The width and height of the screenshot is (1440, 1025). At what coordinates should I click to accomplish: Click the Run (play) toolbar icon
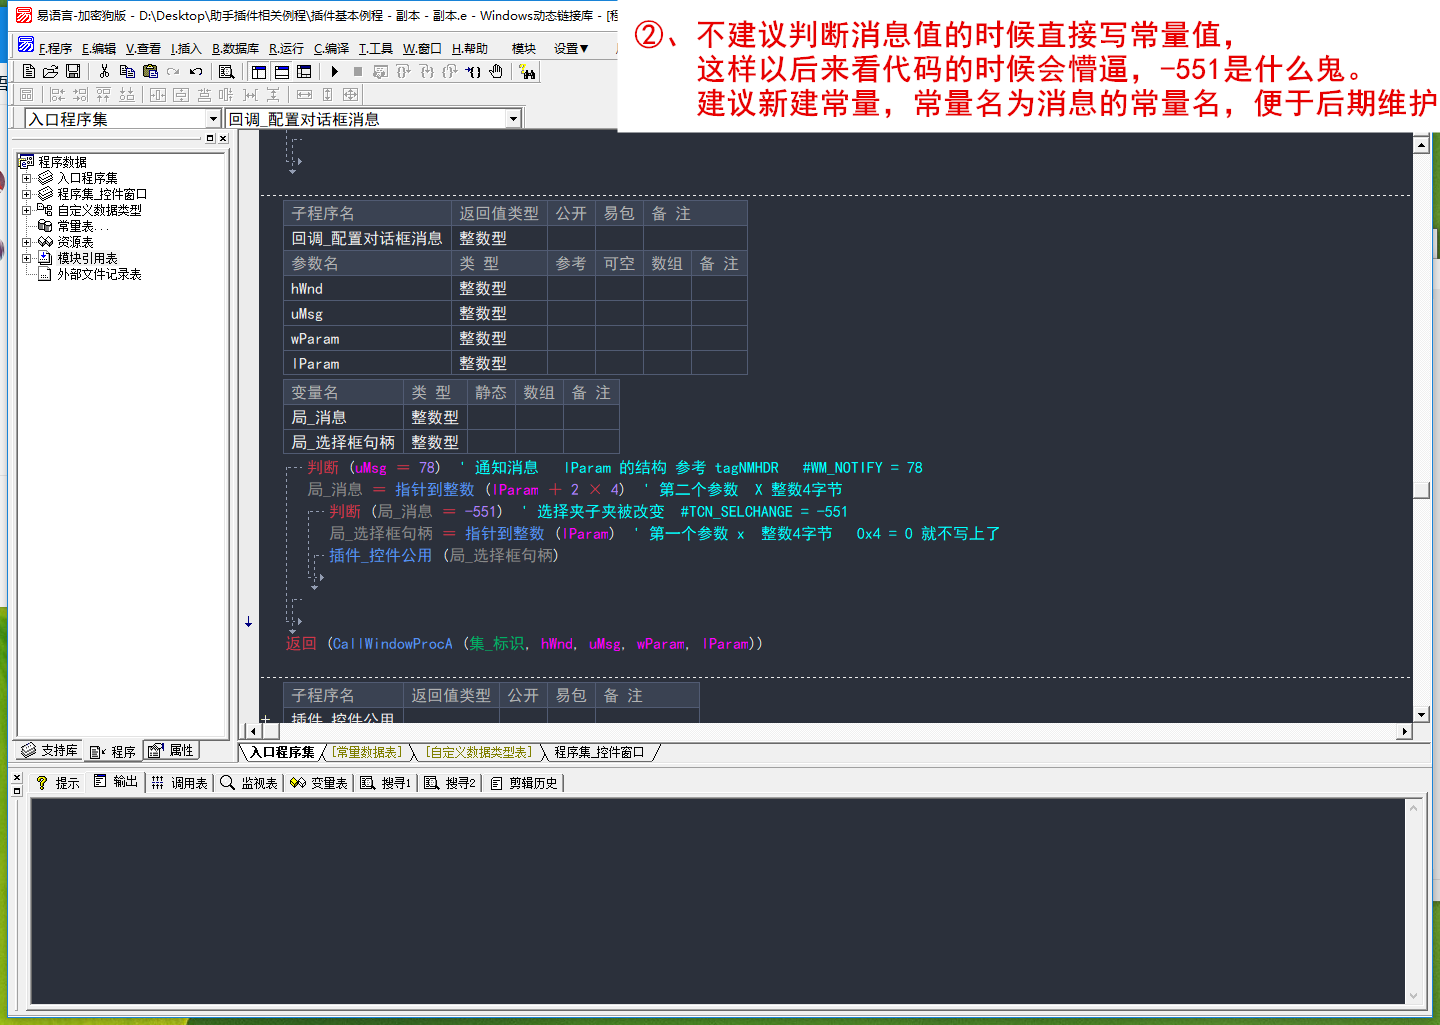click(335, 72)
